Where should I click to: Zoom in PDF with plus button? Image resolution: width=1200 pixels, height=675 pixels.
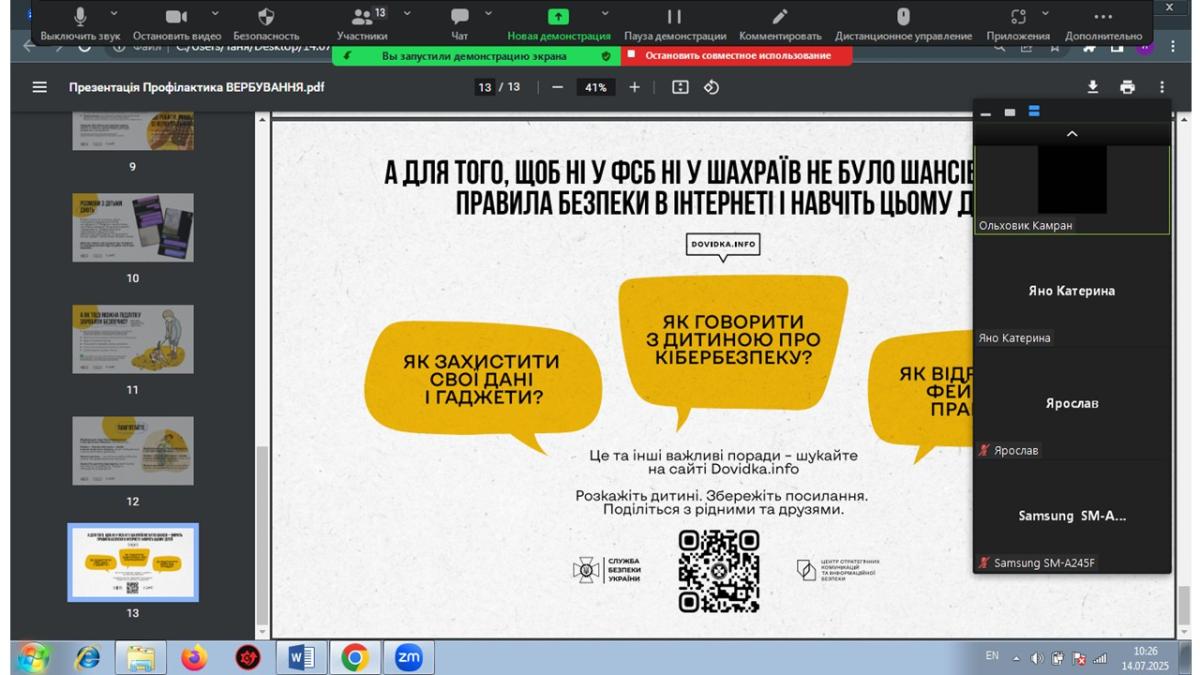[634, 87]
